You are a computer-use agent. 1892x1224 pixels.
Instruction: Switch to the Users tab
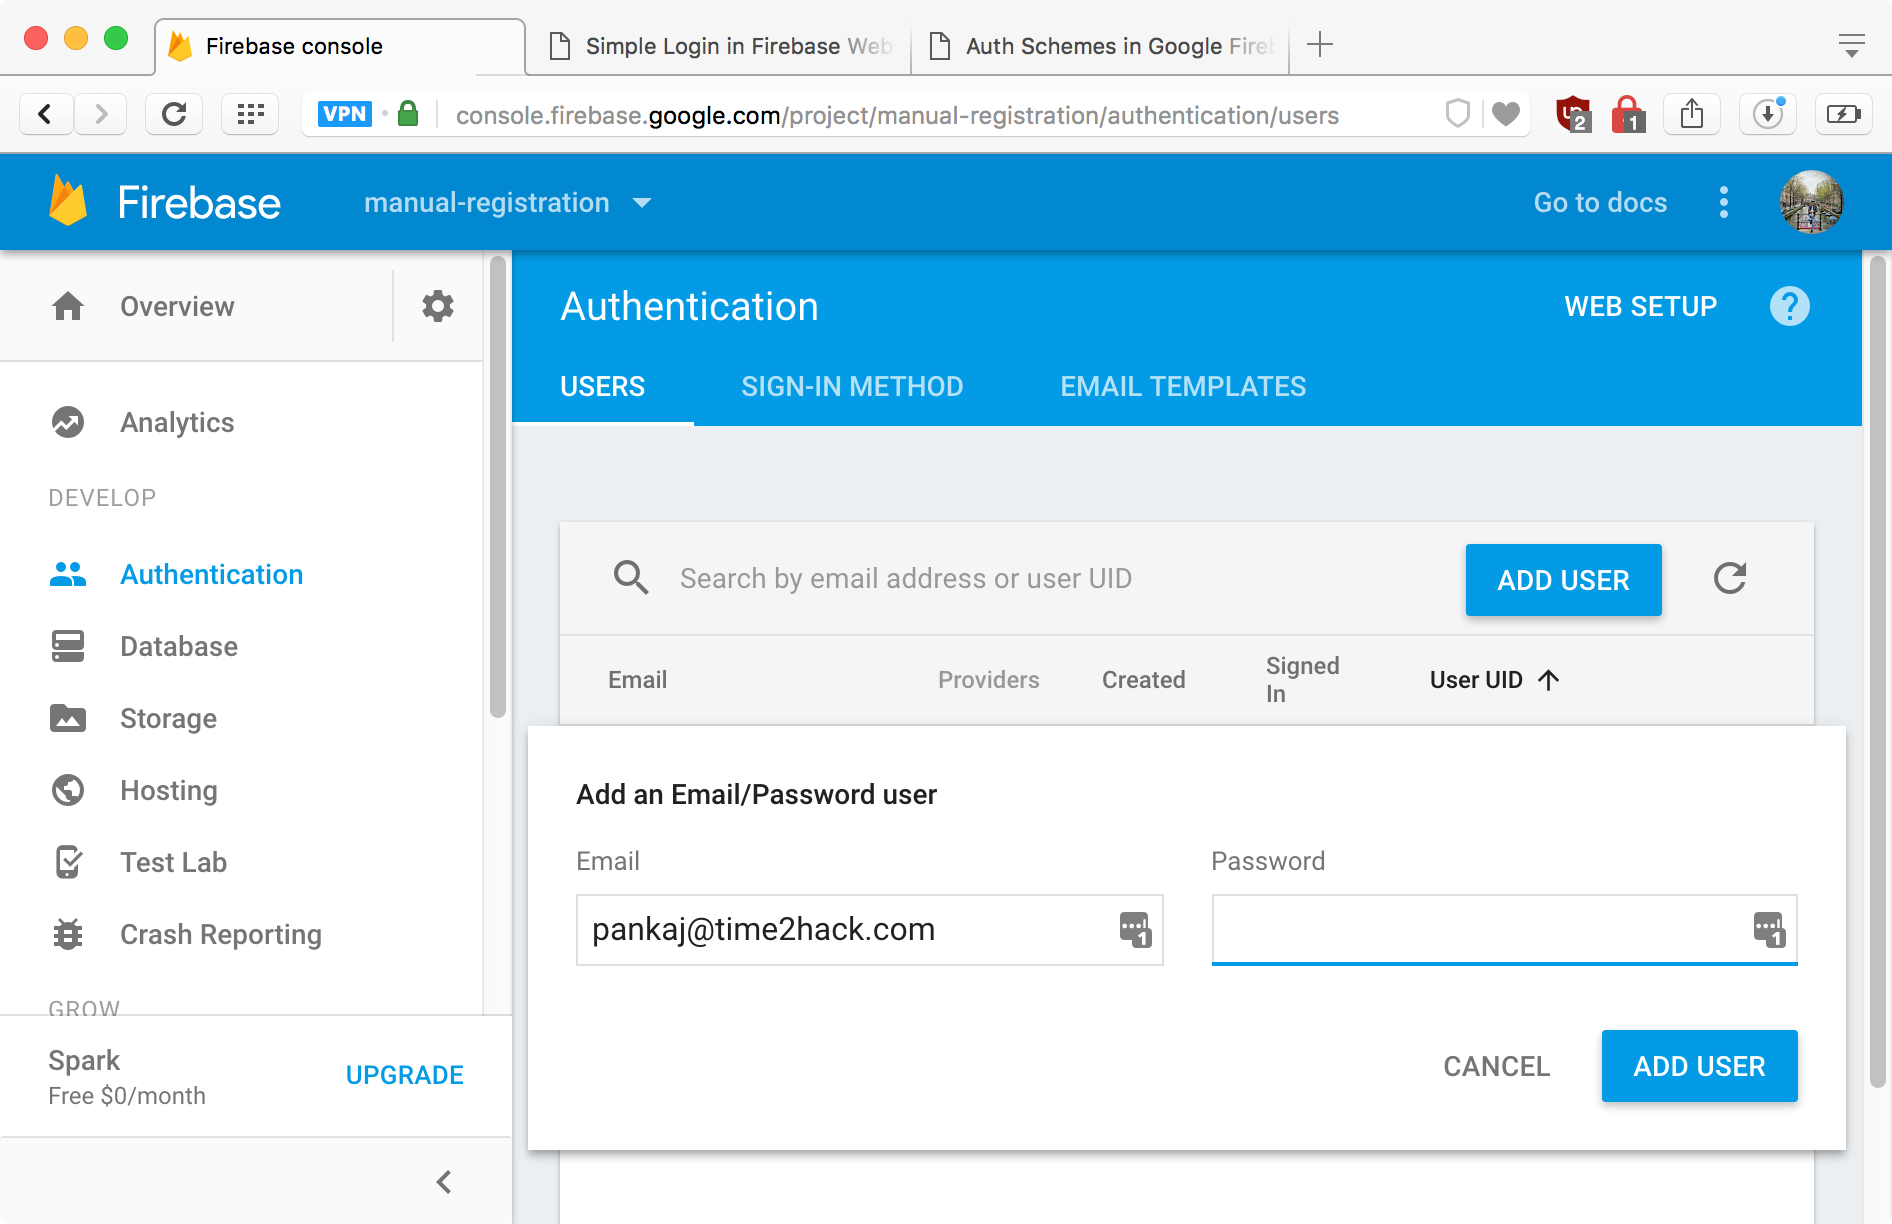pos(602,386)
